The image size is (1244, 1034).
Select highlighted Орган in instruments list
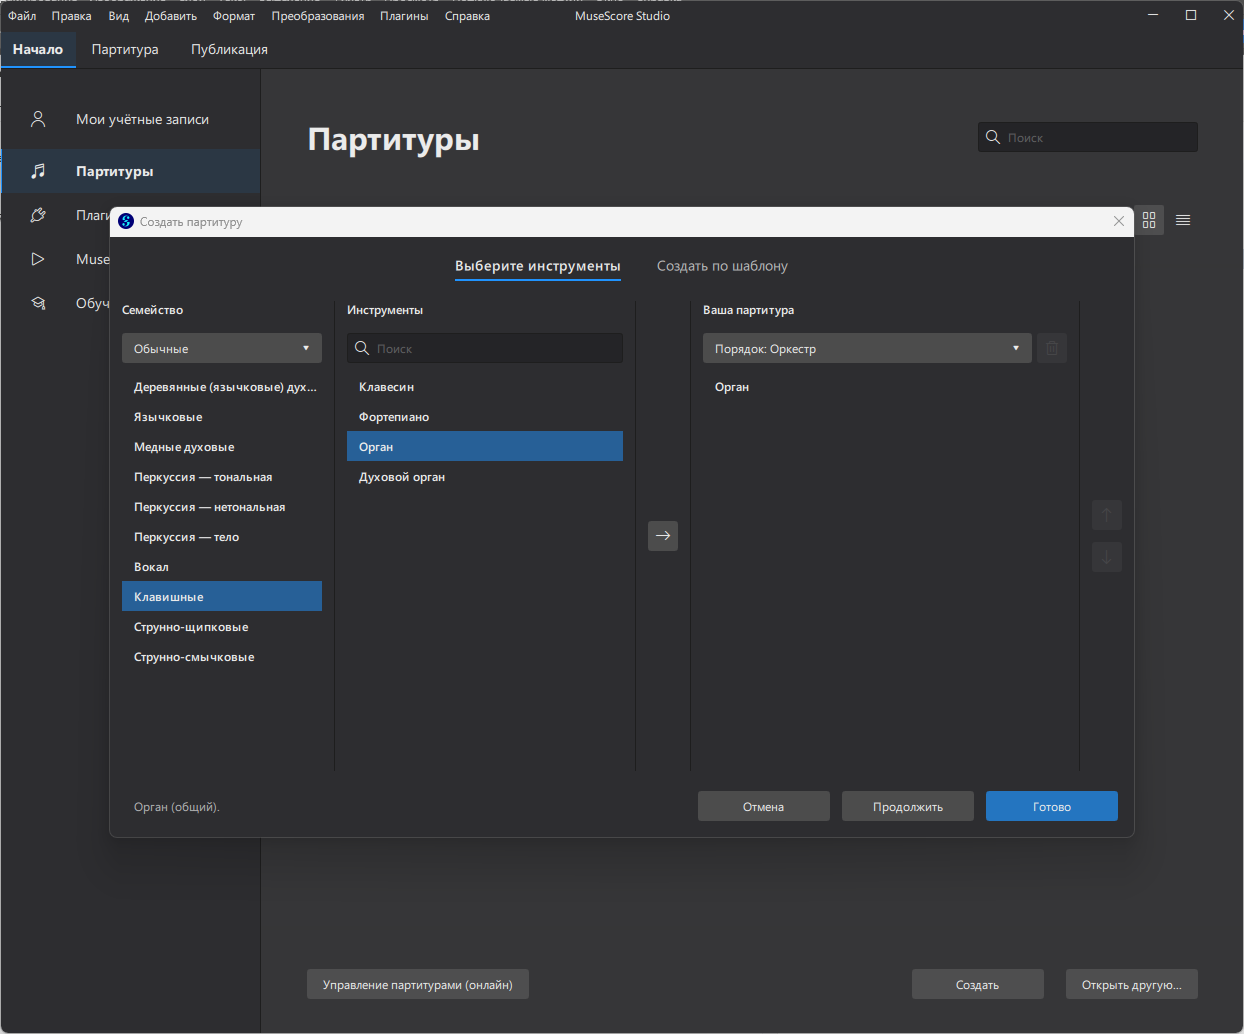click(485, 446)
